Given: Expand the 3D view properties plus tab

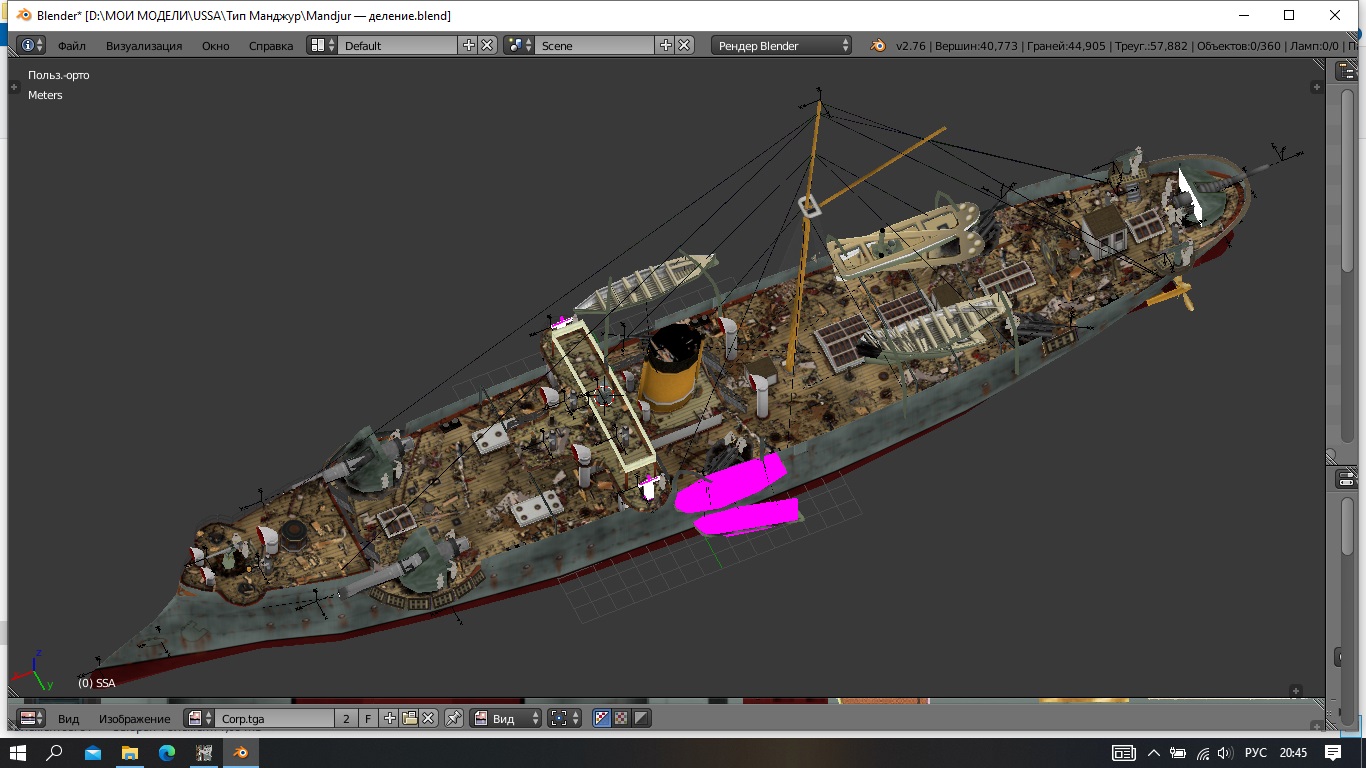Looking at the screenshot, I should point(1316,87).
